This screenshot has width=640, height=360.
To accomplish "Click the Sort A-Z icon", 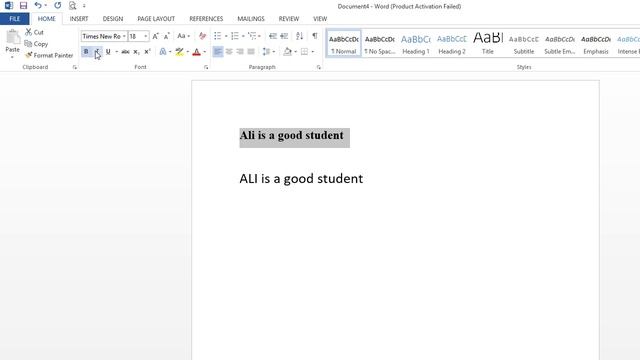I will pyautogui.click(x=299, y=36).
